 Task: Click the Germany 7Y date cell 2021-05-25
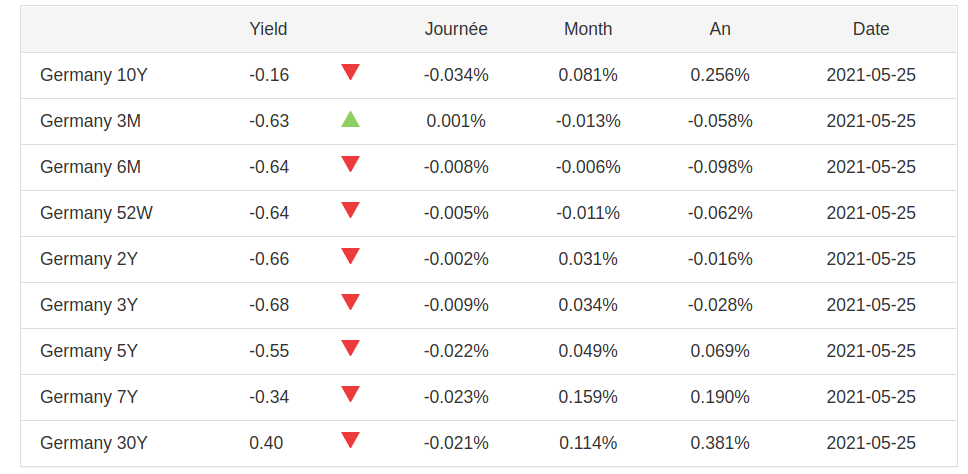[x=871, y=397]
